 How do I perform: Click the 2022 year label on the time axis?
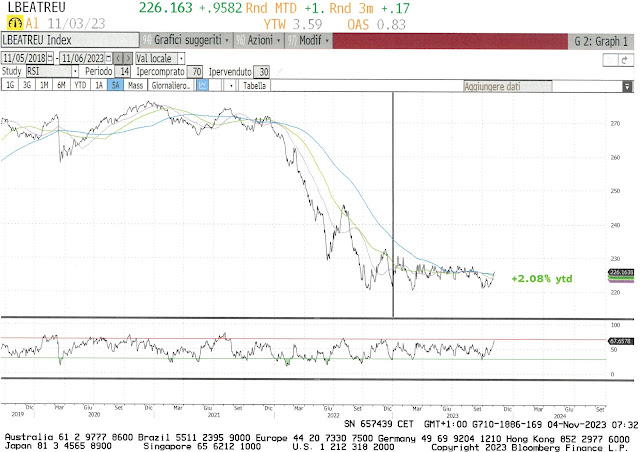coord(333,415)
